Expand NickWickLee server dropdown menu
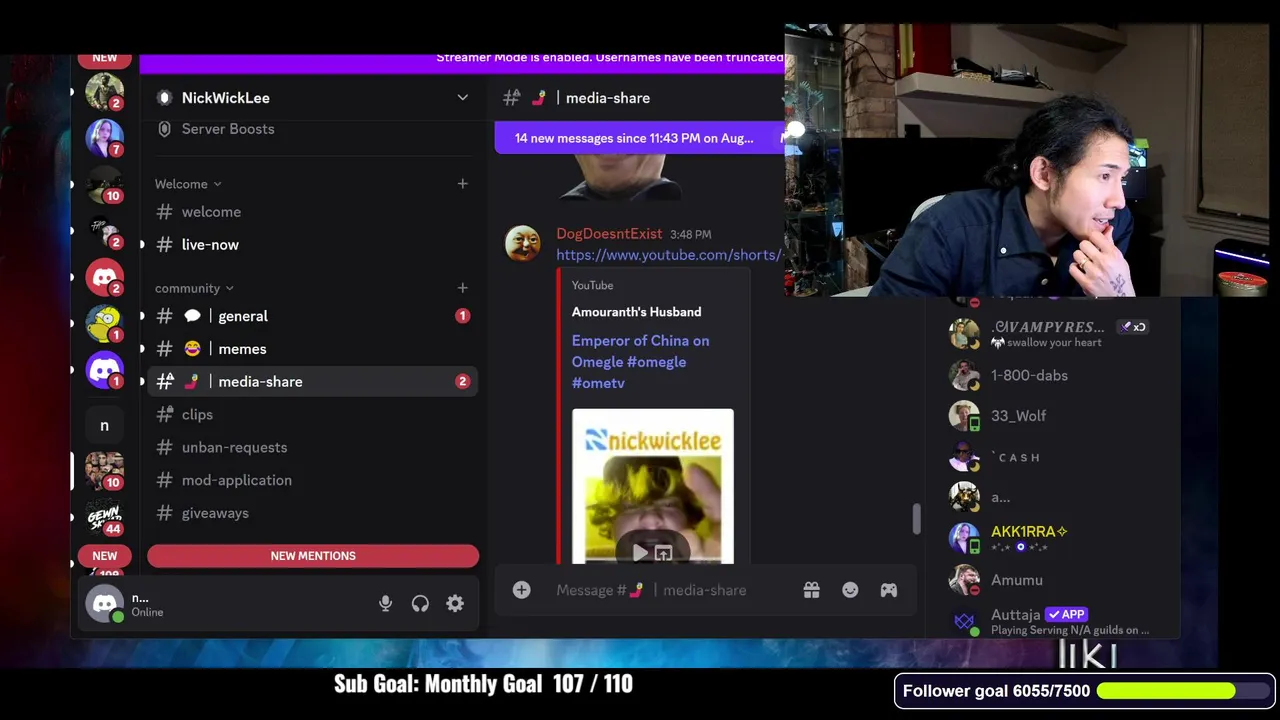 462,98
